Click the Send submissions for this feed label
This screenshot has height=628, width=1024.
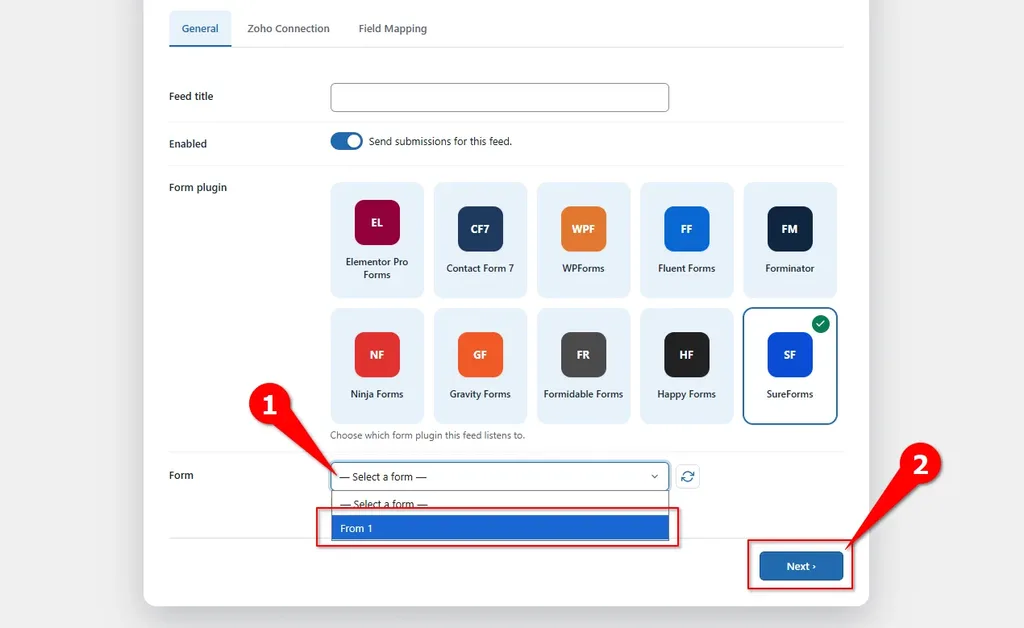click(440, 141)
